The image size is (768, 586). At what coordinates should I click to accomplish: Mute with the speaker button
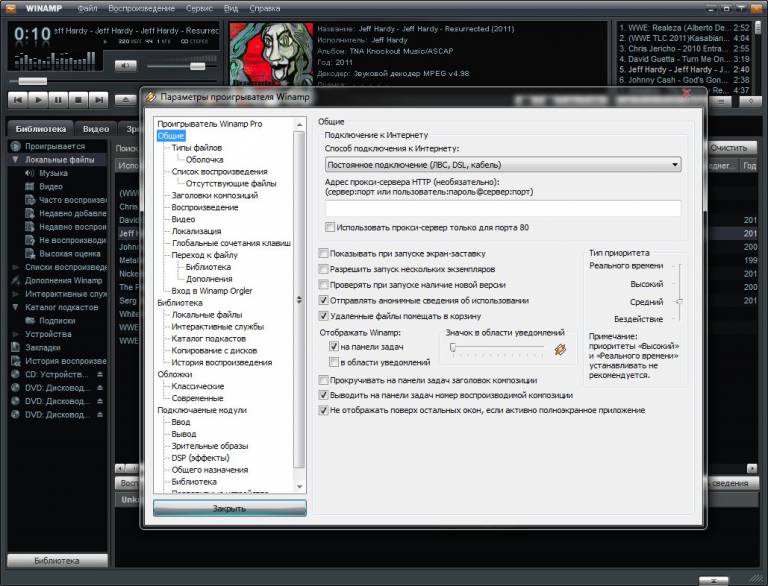click(125, 65)
